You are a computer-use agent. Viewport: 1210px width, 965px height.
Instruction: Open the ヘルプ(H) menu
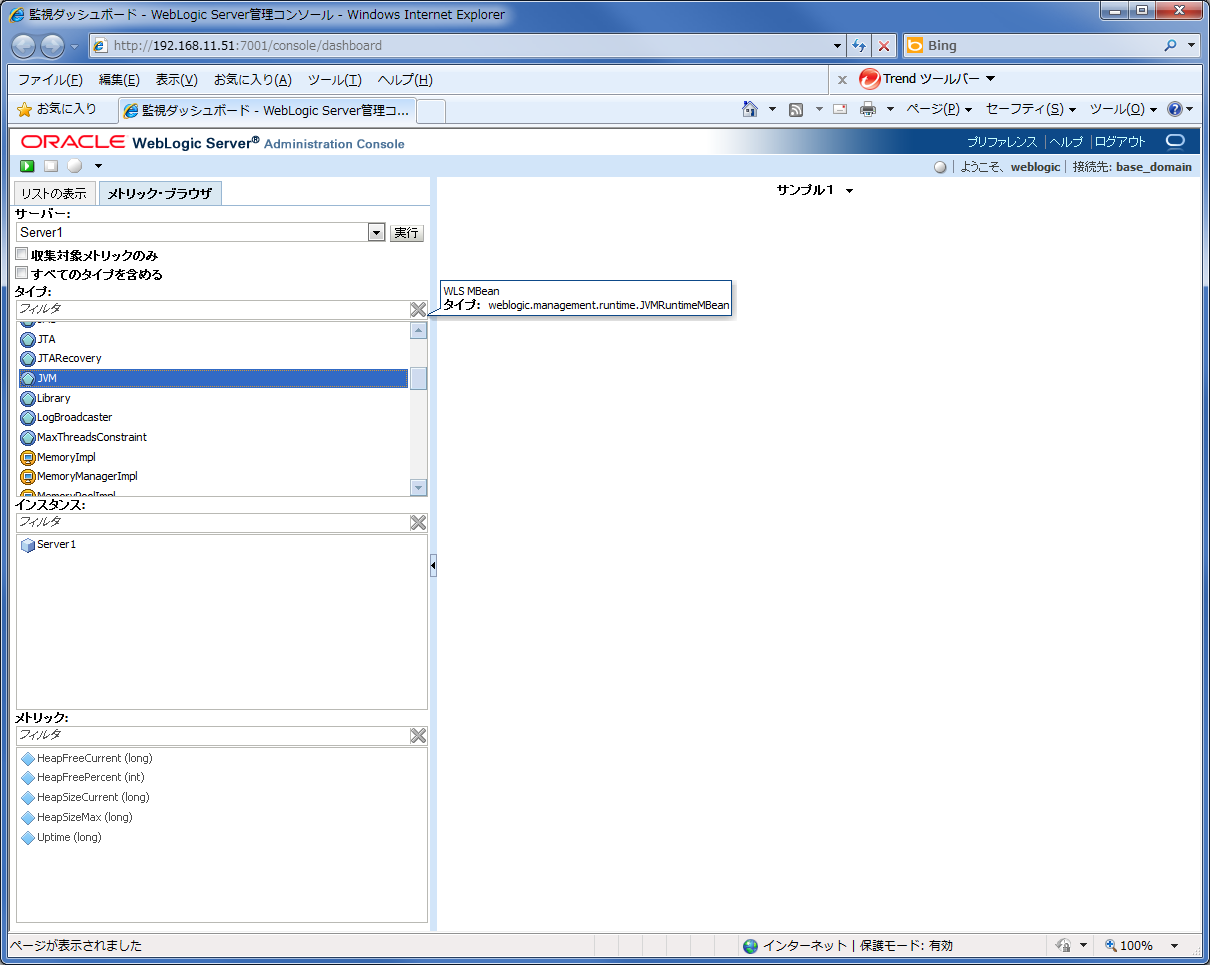(405, 80)
